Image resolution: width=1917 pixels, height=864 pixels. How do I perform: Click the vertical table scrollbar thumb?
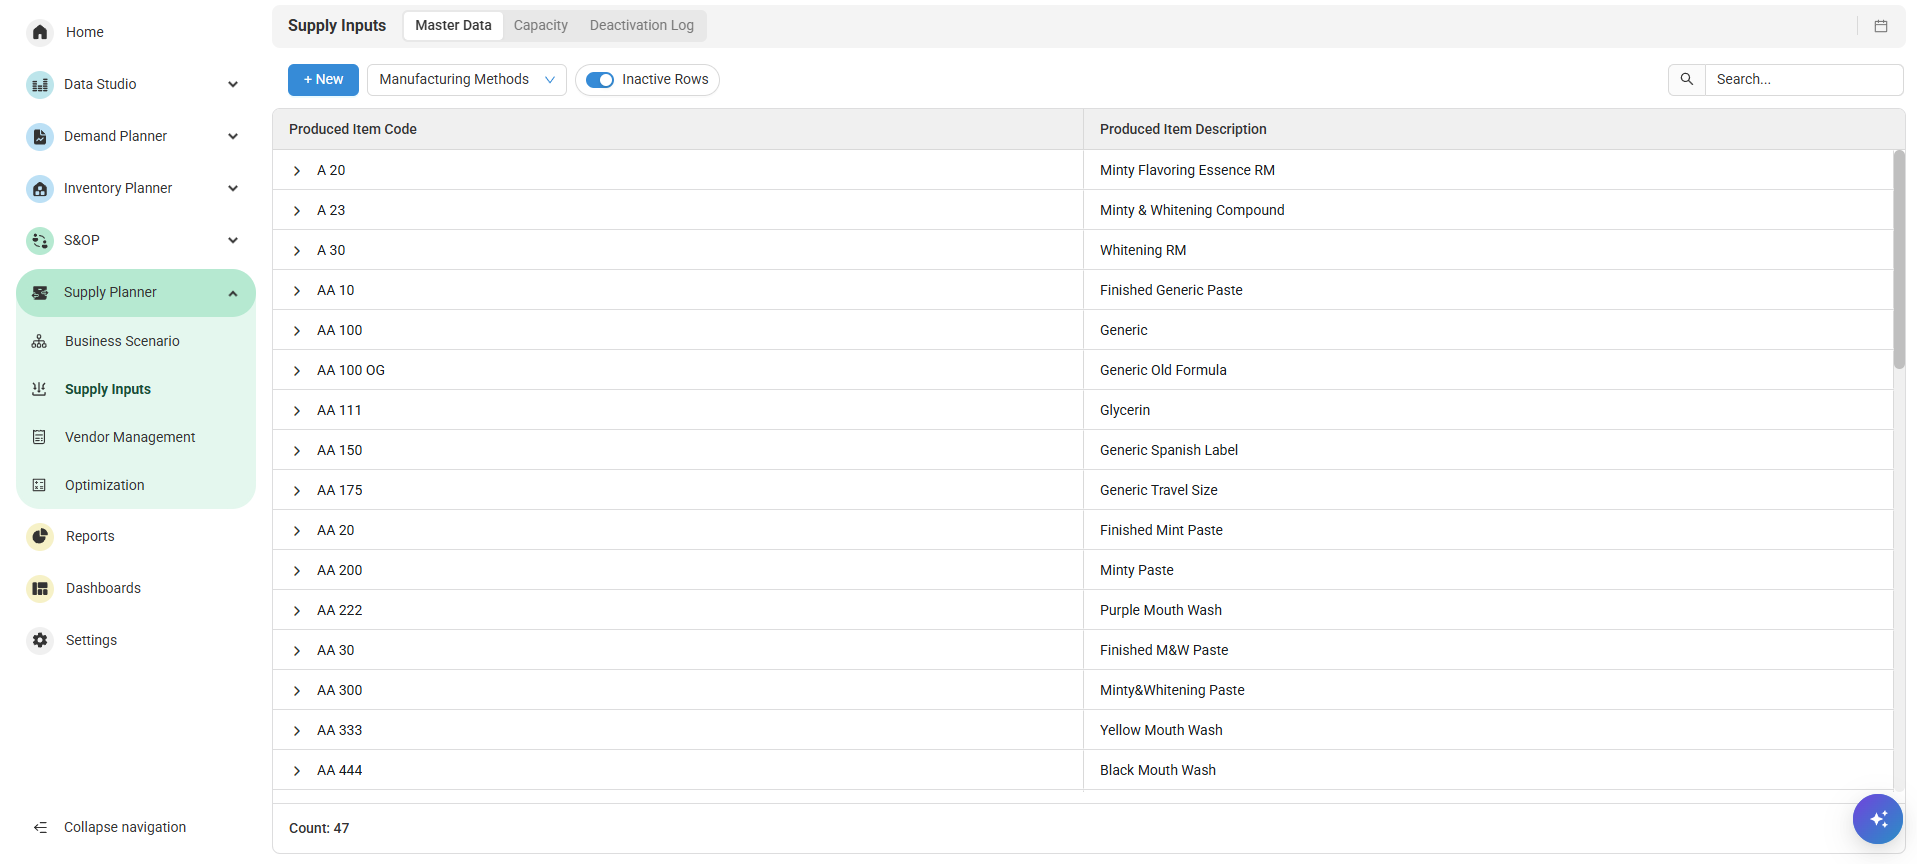click(1898, 260)
